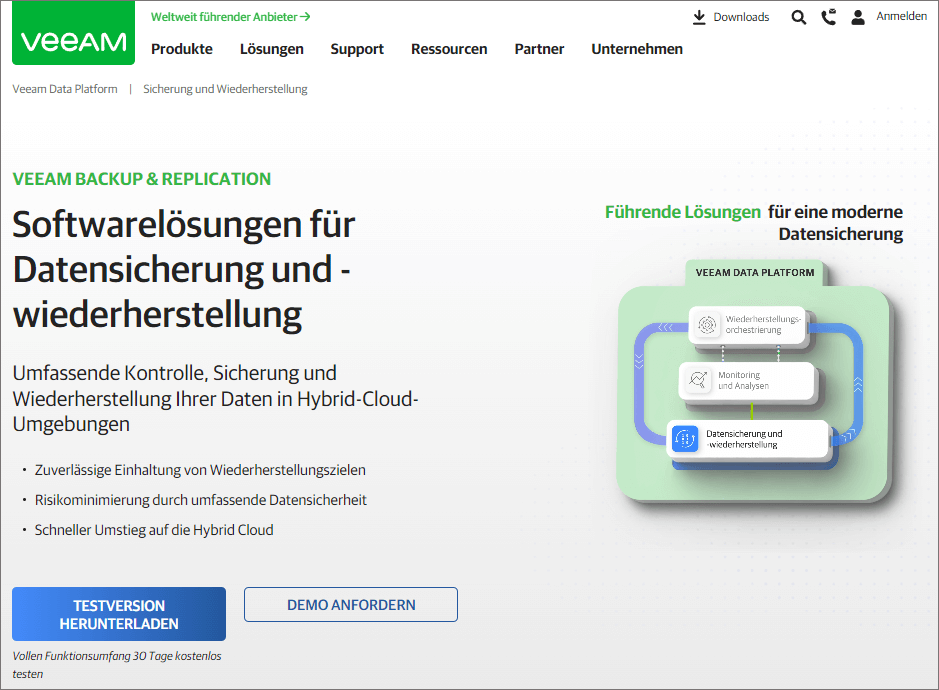Viewport: 939px width, 690px height.
Task: Click the Monitoring und Analysen icon
Action: click(697, 380)
